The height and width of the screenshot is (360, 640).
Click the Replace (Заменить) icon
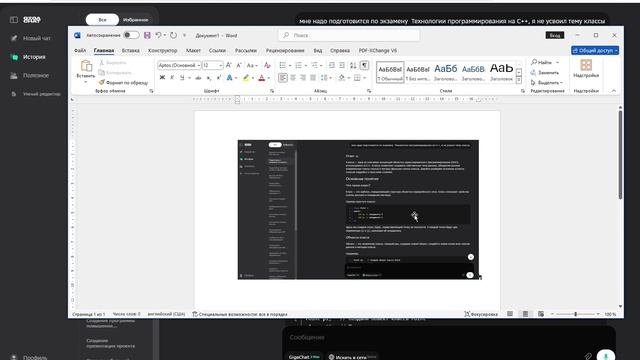click(x=533, y=72)
